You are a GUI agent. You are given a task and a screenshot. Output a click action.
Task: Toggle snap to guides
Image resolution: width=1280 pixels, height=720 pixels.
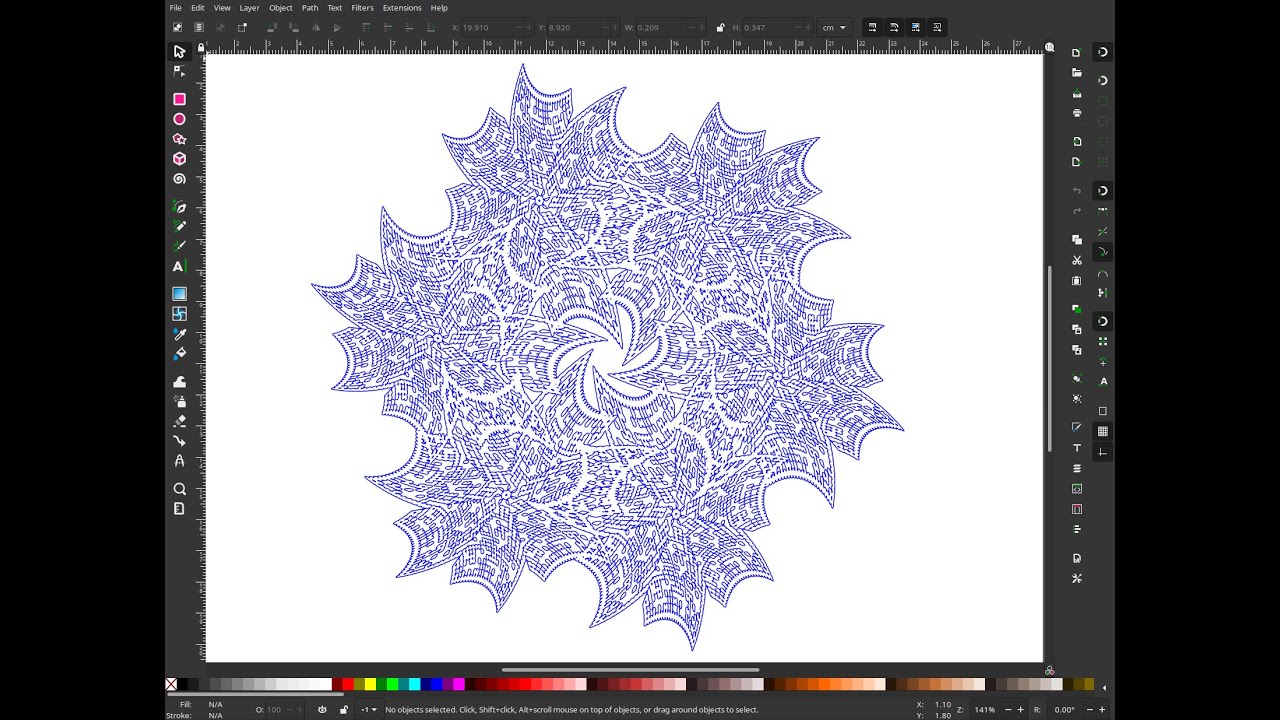1103,452
